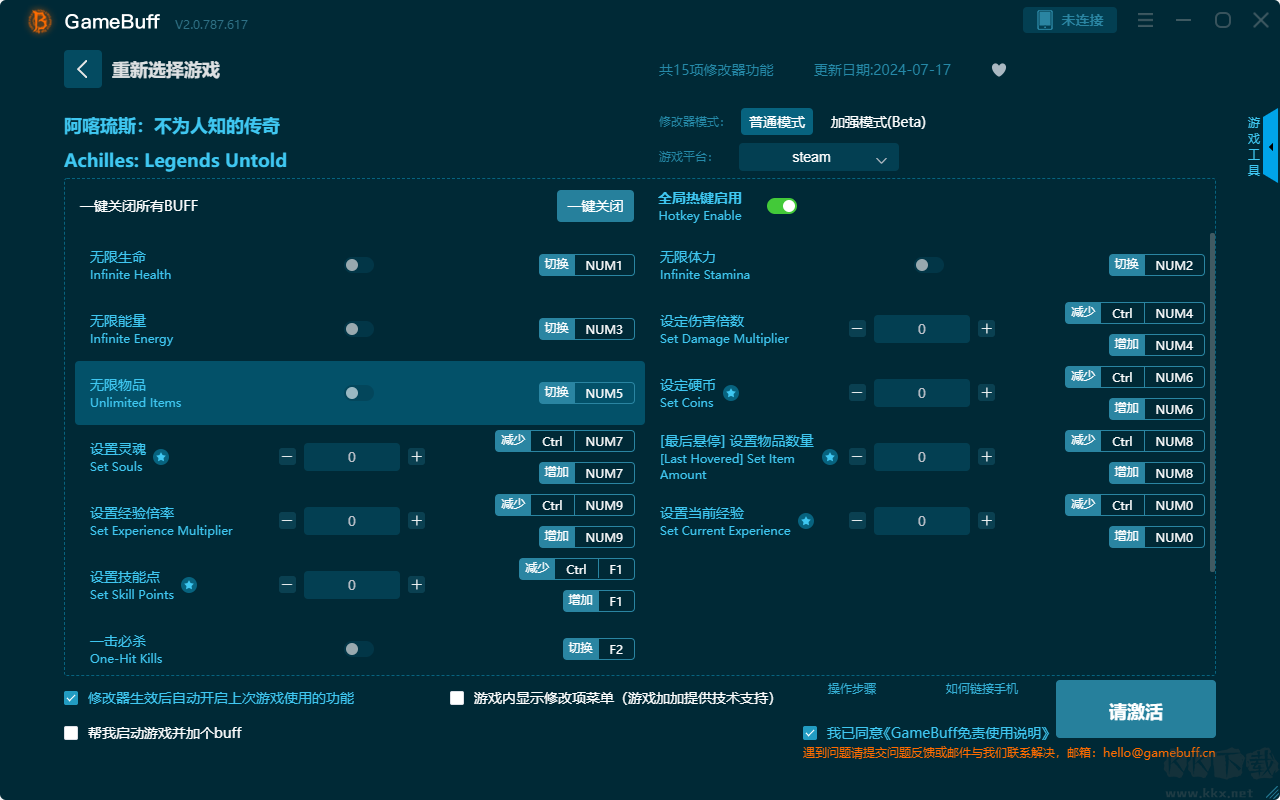Viewport: 1280px width, 800px height.
Task: Click the F2 hotkey for One-Hit Kills
Action: point(616,649)
